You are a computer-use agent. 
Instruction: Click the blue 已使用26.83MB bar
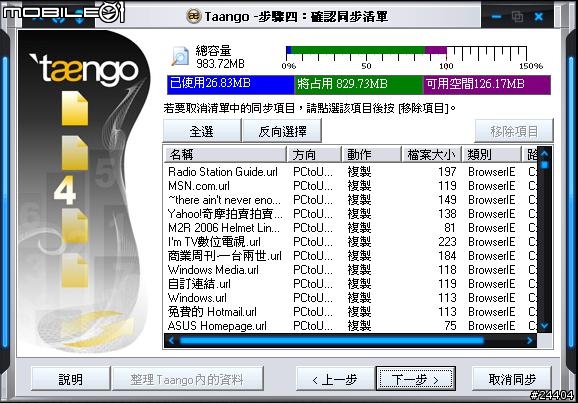[x=231, y=85]
